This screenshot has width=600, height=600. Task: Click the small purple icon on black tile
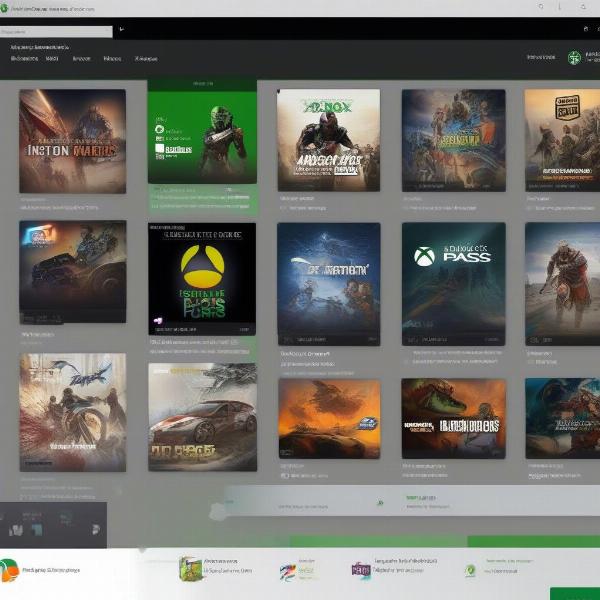(x=158, y=320)
